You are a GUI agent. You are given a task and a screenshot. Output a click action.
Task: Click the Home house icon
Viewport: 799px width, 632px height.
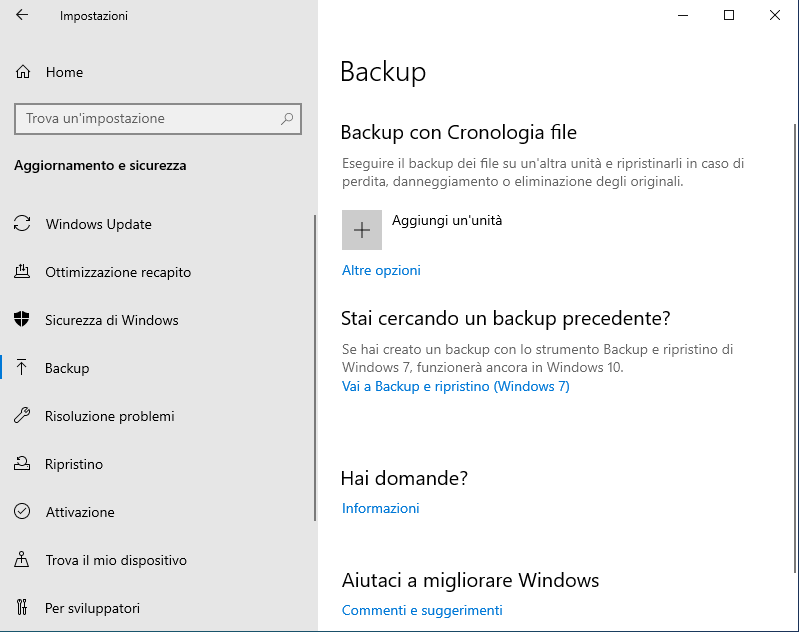(23, 72)
